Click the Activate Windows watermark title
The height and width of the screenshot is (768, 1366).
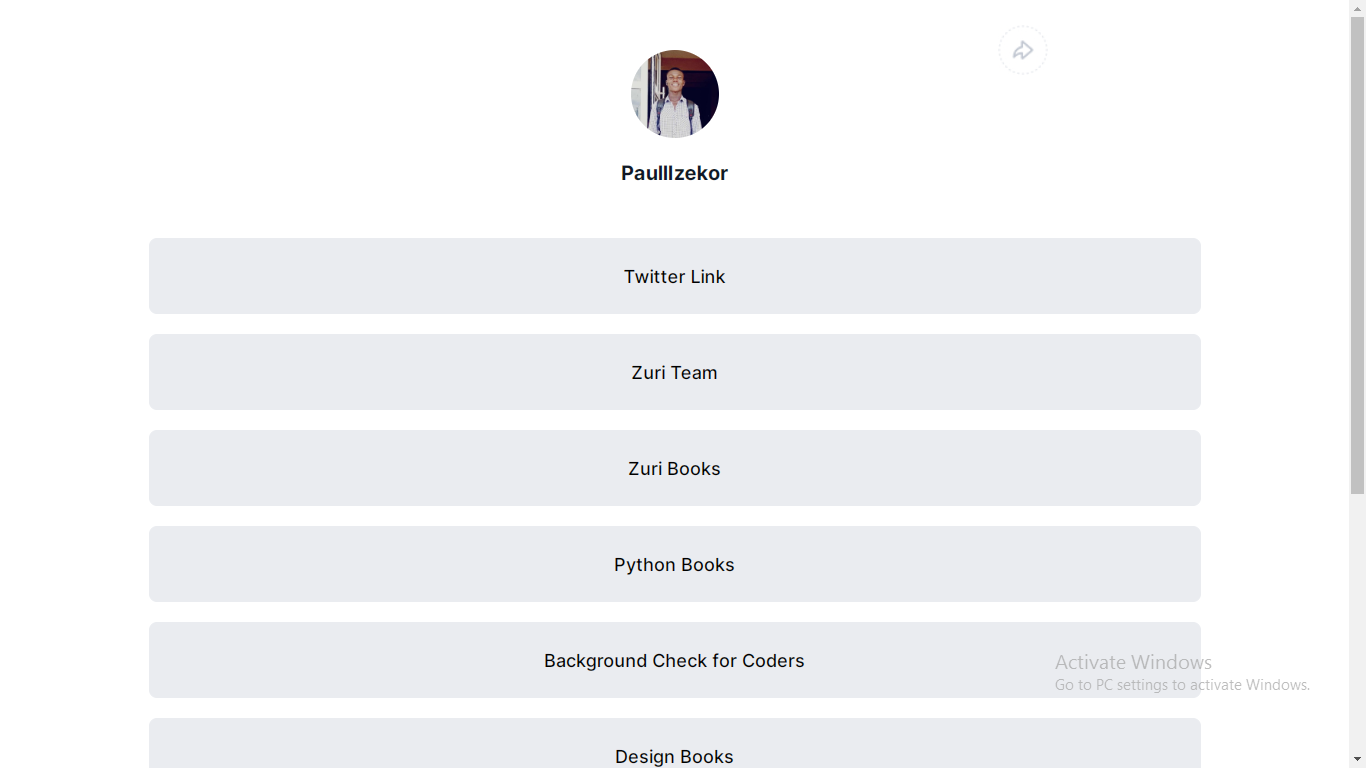pos(1133,662)
